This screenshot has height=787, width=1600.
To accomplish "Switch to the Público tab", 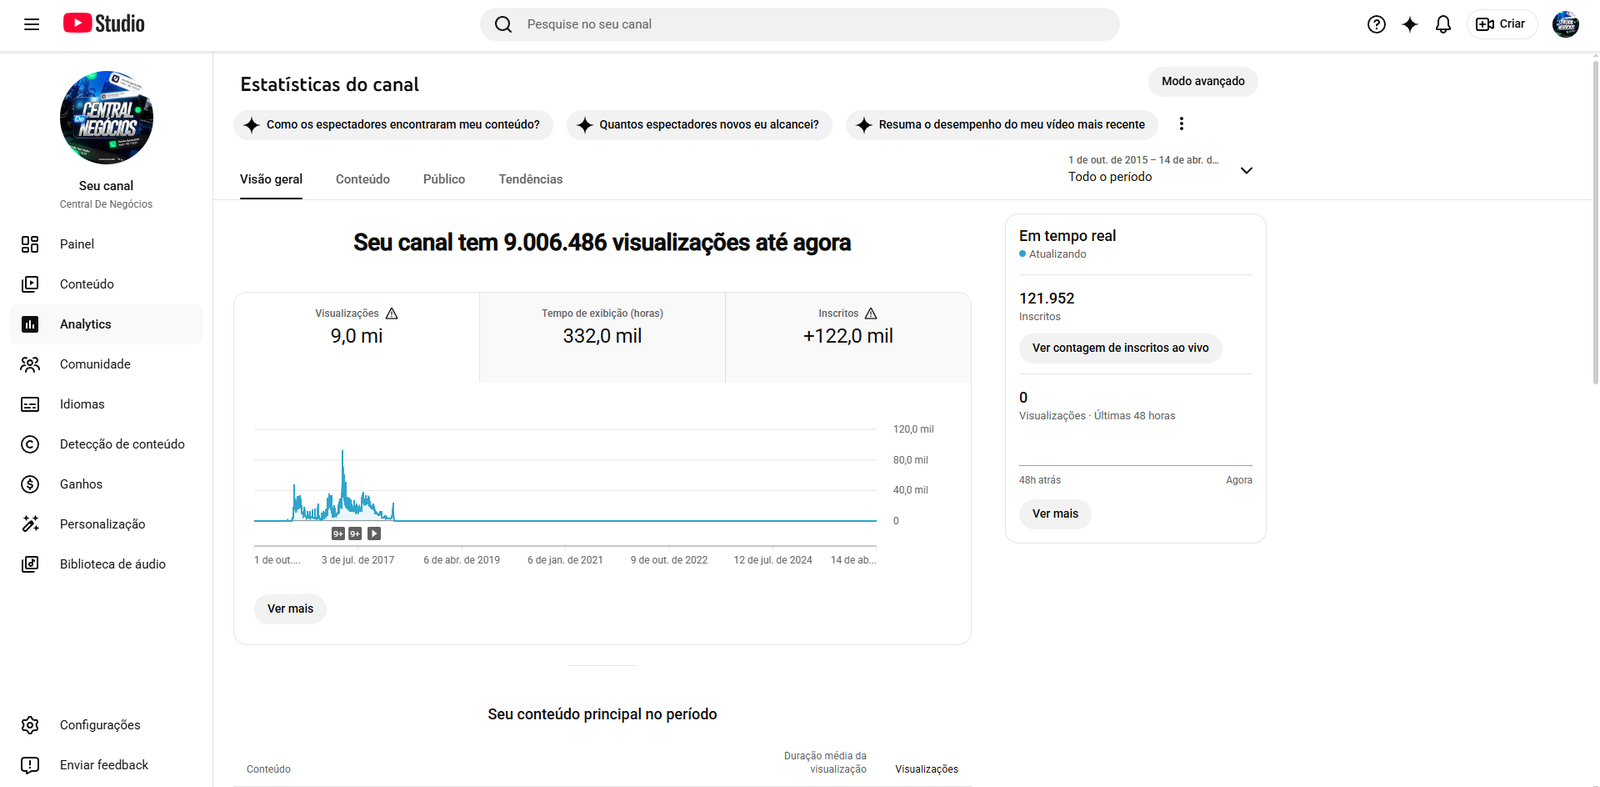I will point(444,179).
